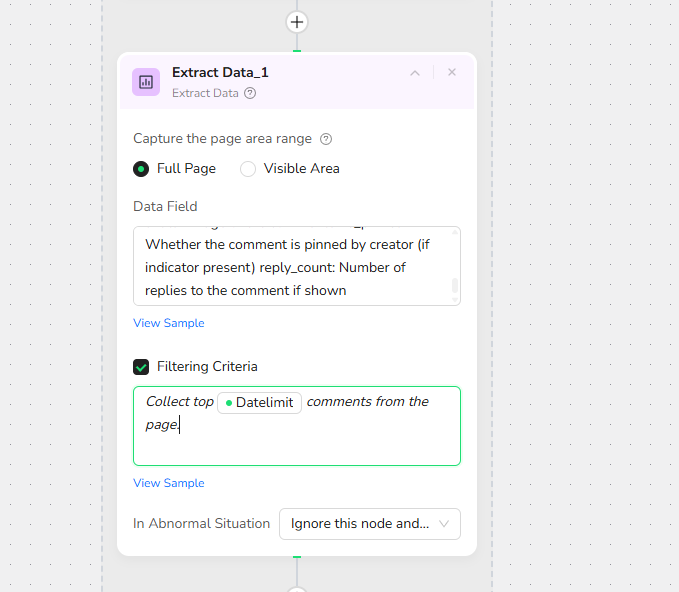Click the Data Field box scrollbar
Screen dimensions: 679x592
coord(455,287)
